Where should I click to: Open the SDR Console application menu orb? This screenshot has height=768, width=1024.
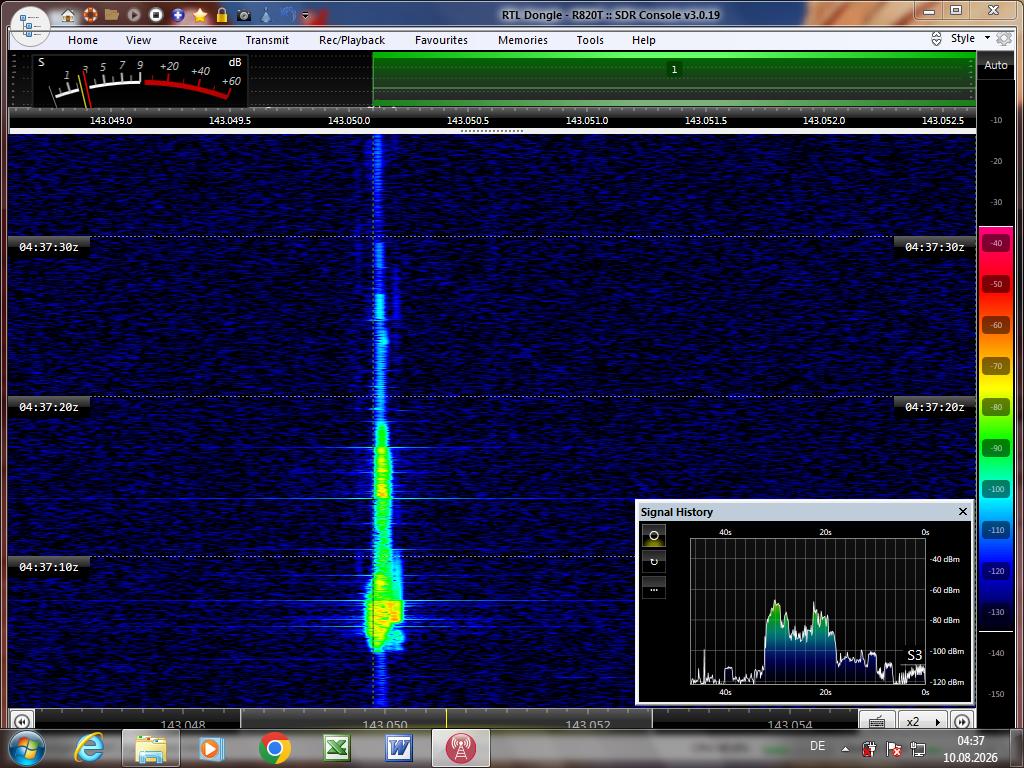pyautogui.click(x=29, y=27)
